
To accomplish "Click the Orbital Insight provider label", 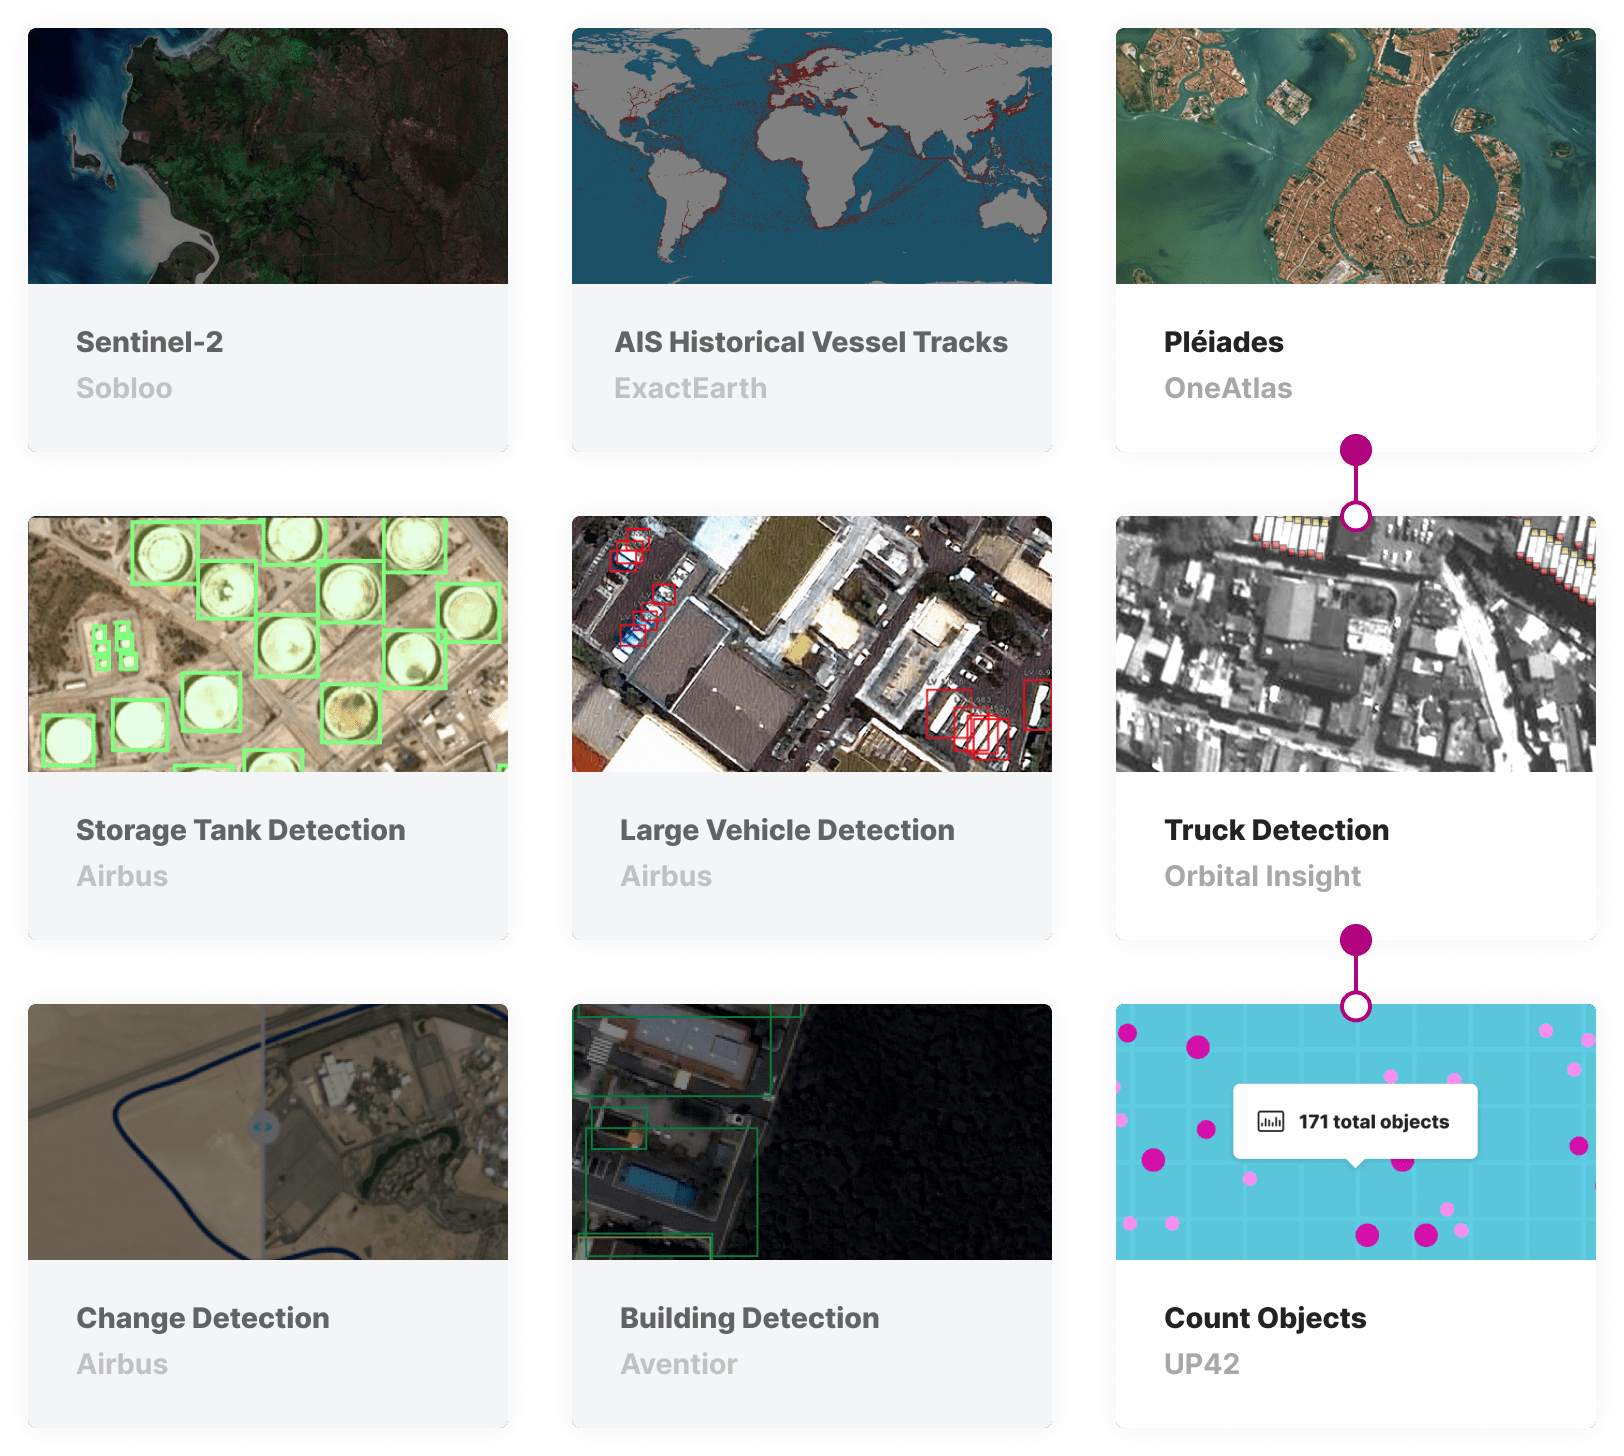I will [1262, 876].
